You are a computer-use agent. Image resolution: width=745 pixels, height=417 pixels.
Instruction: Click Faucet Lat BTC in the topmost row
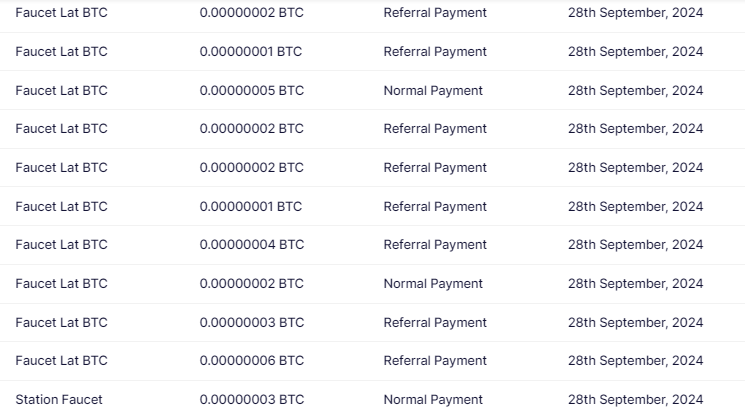pos(61,13)
